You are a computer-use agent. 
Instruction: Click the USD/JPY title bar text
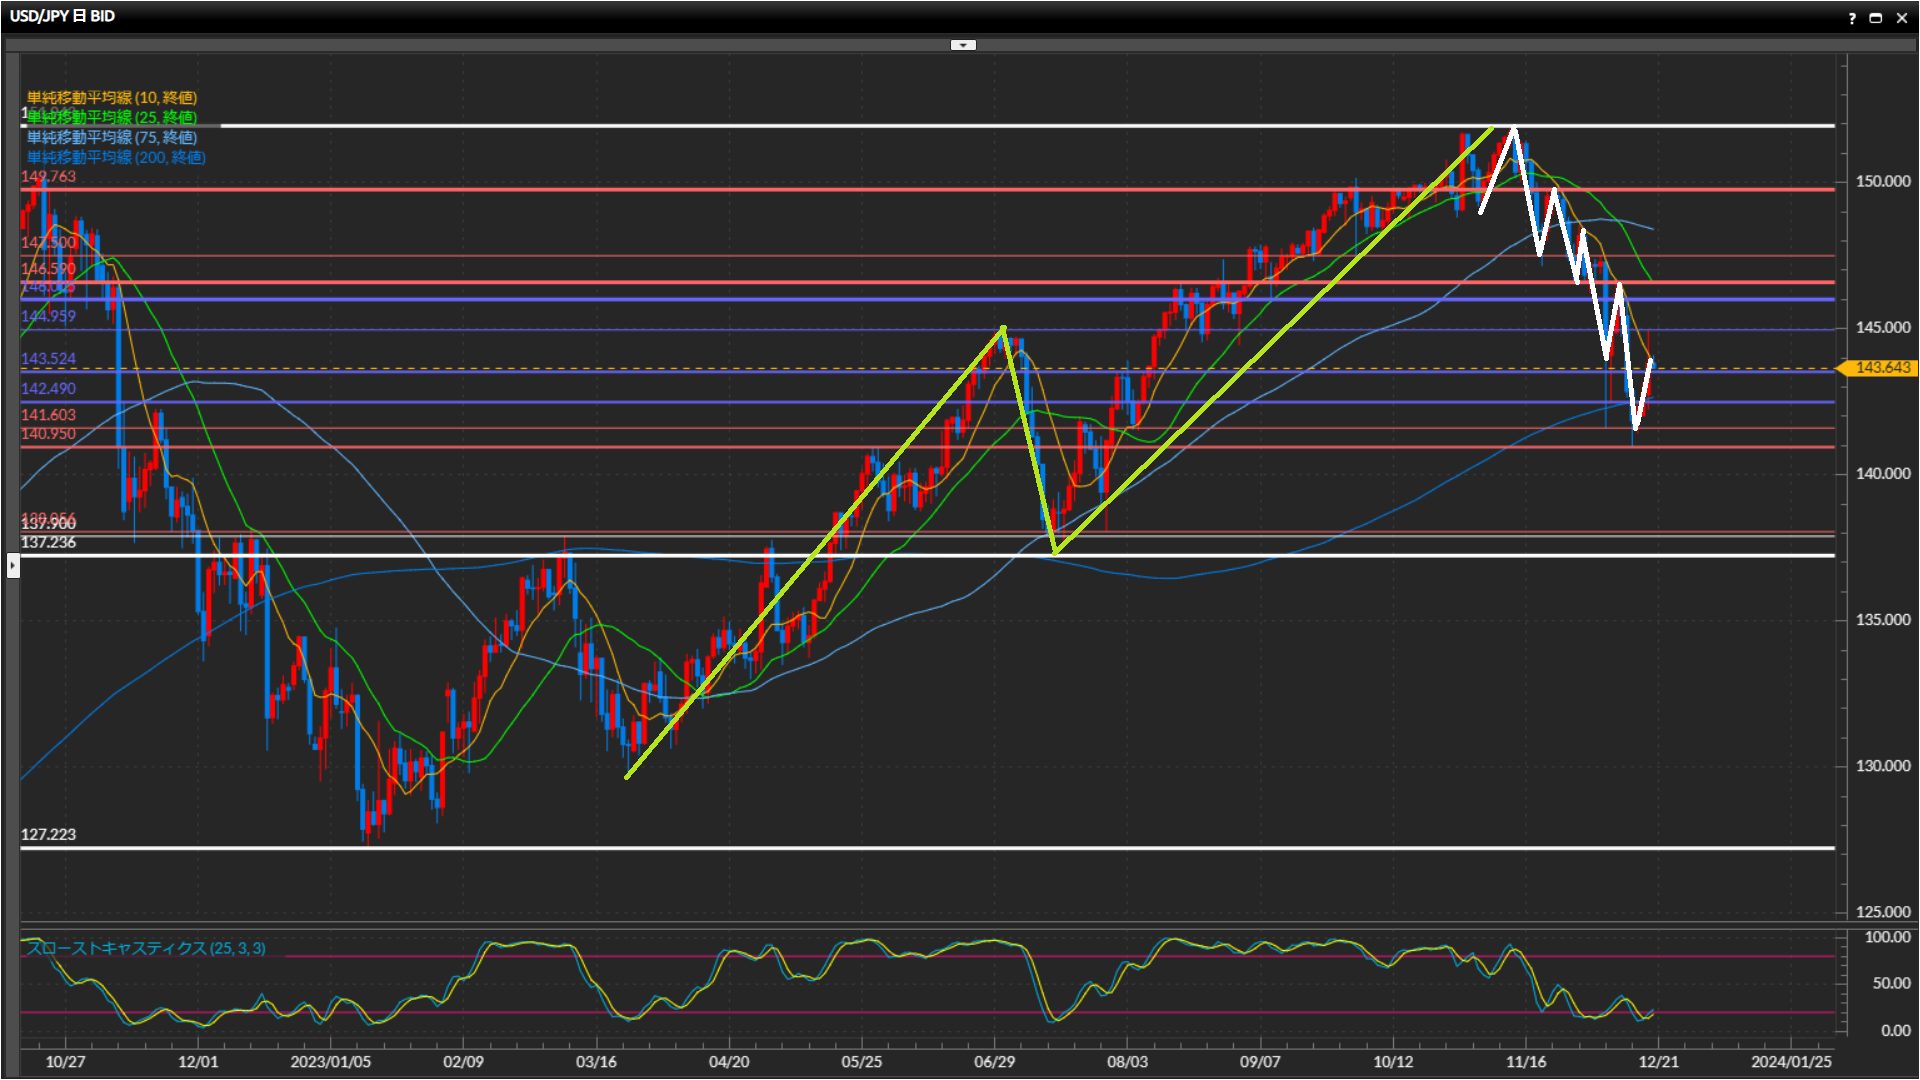pos(62,16)
